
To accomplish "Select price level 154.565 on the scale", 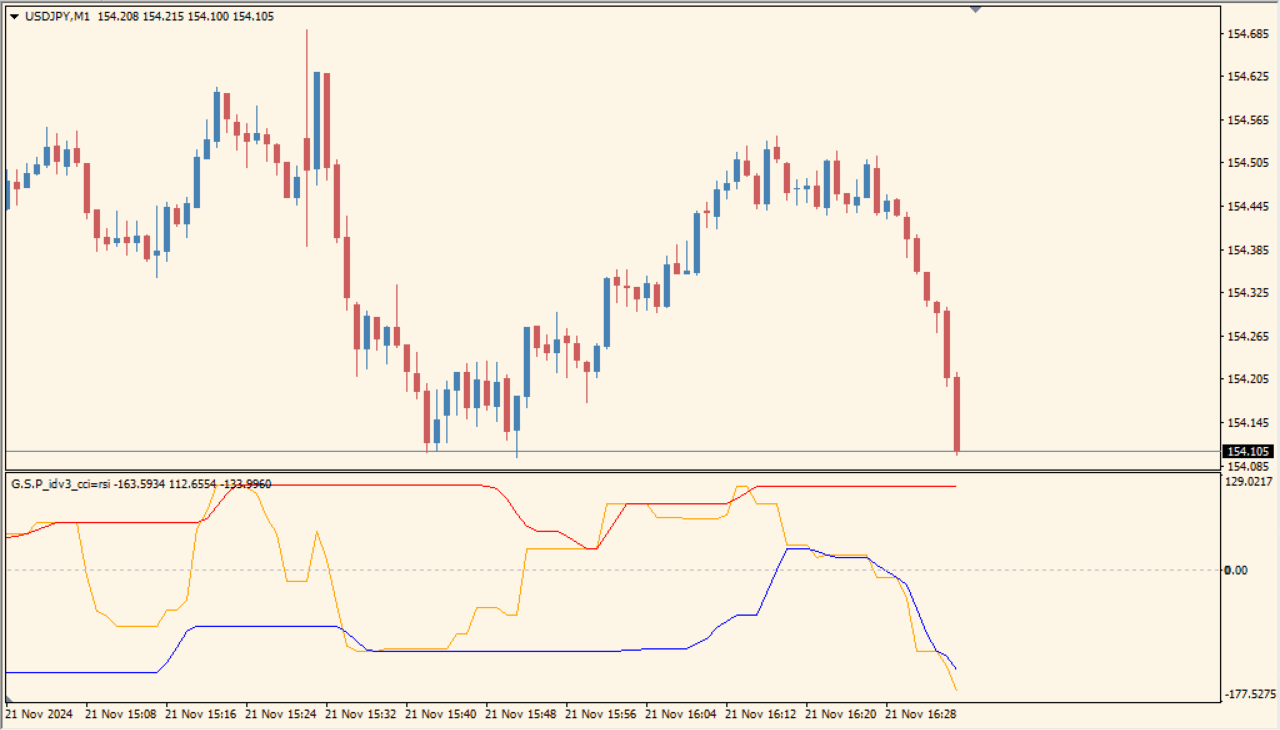I will pyautogui.click(x=1246, y=120).
